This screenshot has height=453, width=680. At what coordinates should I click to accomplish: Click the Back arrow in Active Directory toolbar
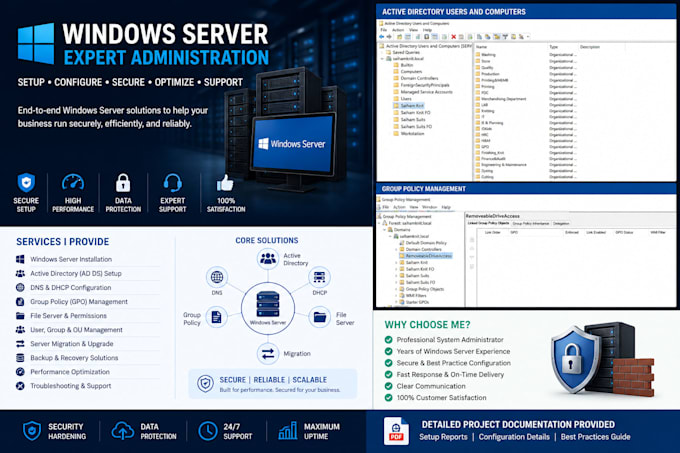tap(382, 37)
